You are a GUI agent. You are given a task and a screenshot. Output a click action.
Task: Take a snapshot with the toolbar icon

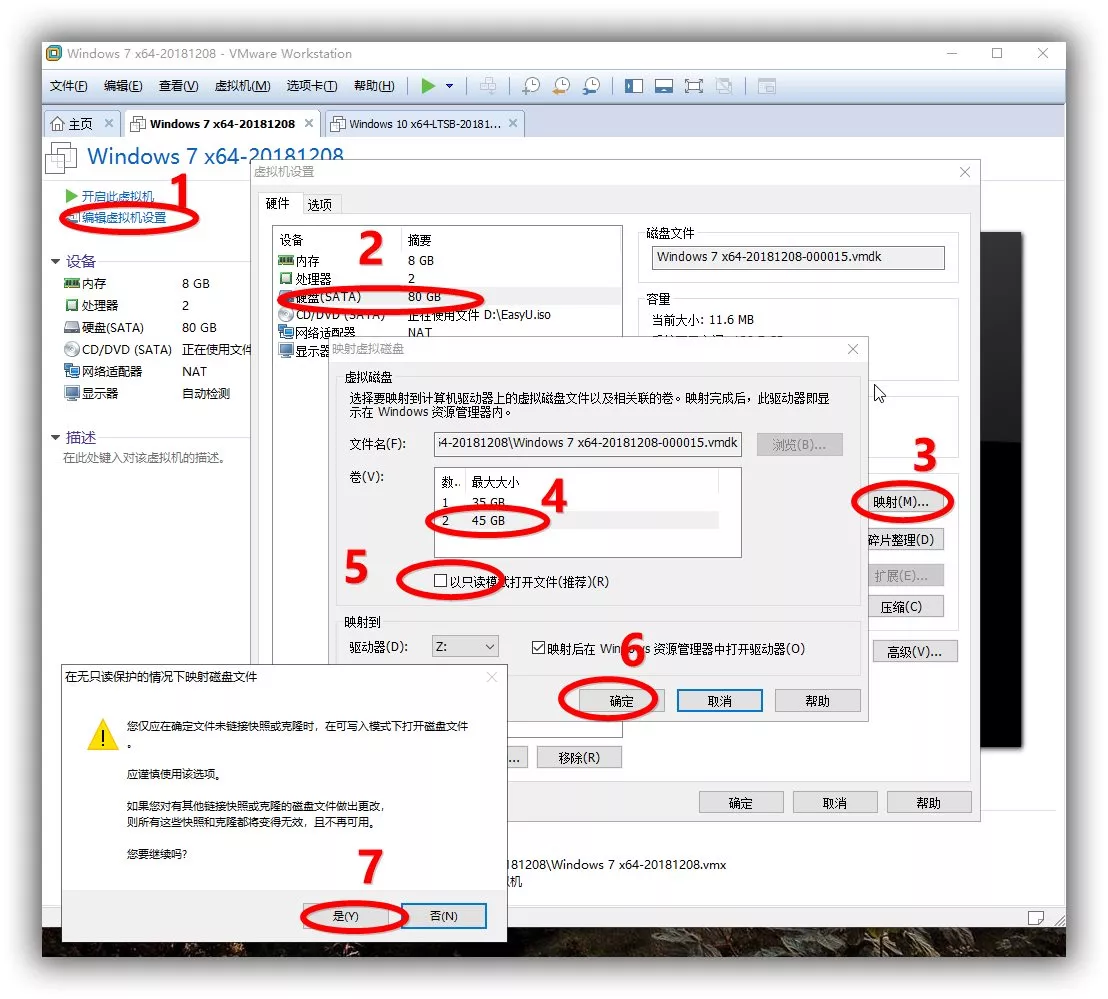[x=531, y=86]
